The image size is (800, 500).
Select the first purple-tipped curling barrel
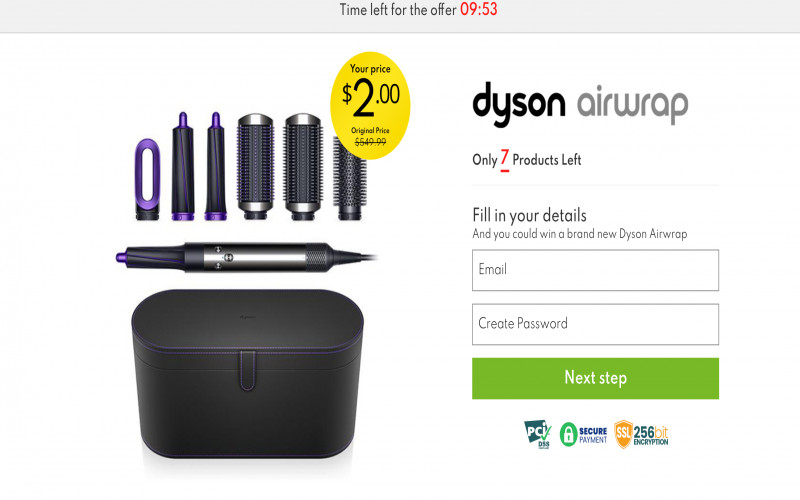pos(183,166)
